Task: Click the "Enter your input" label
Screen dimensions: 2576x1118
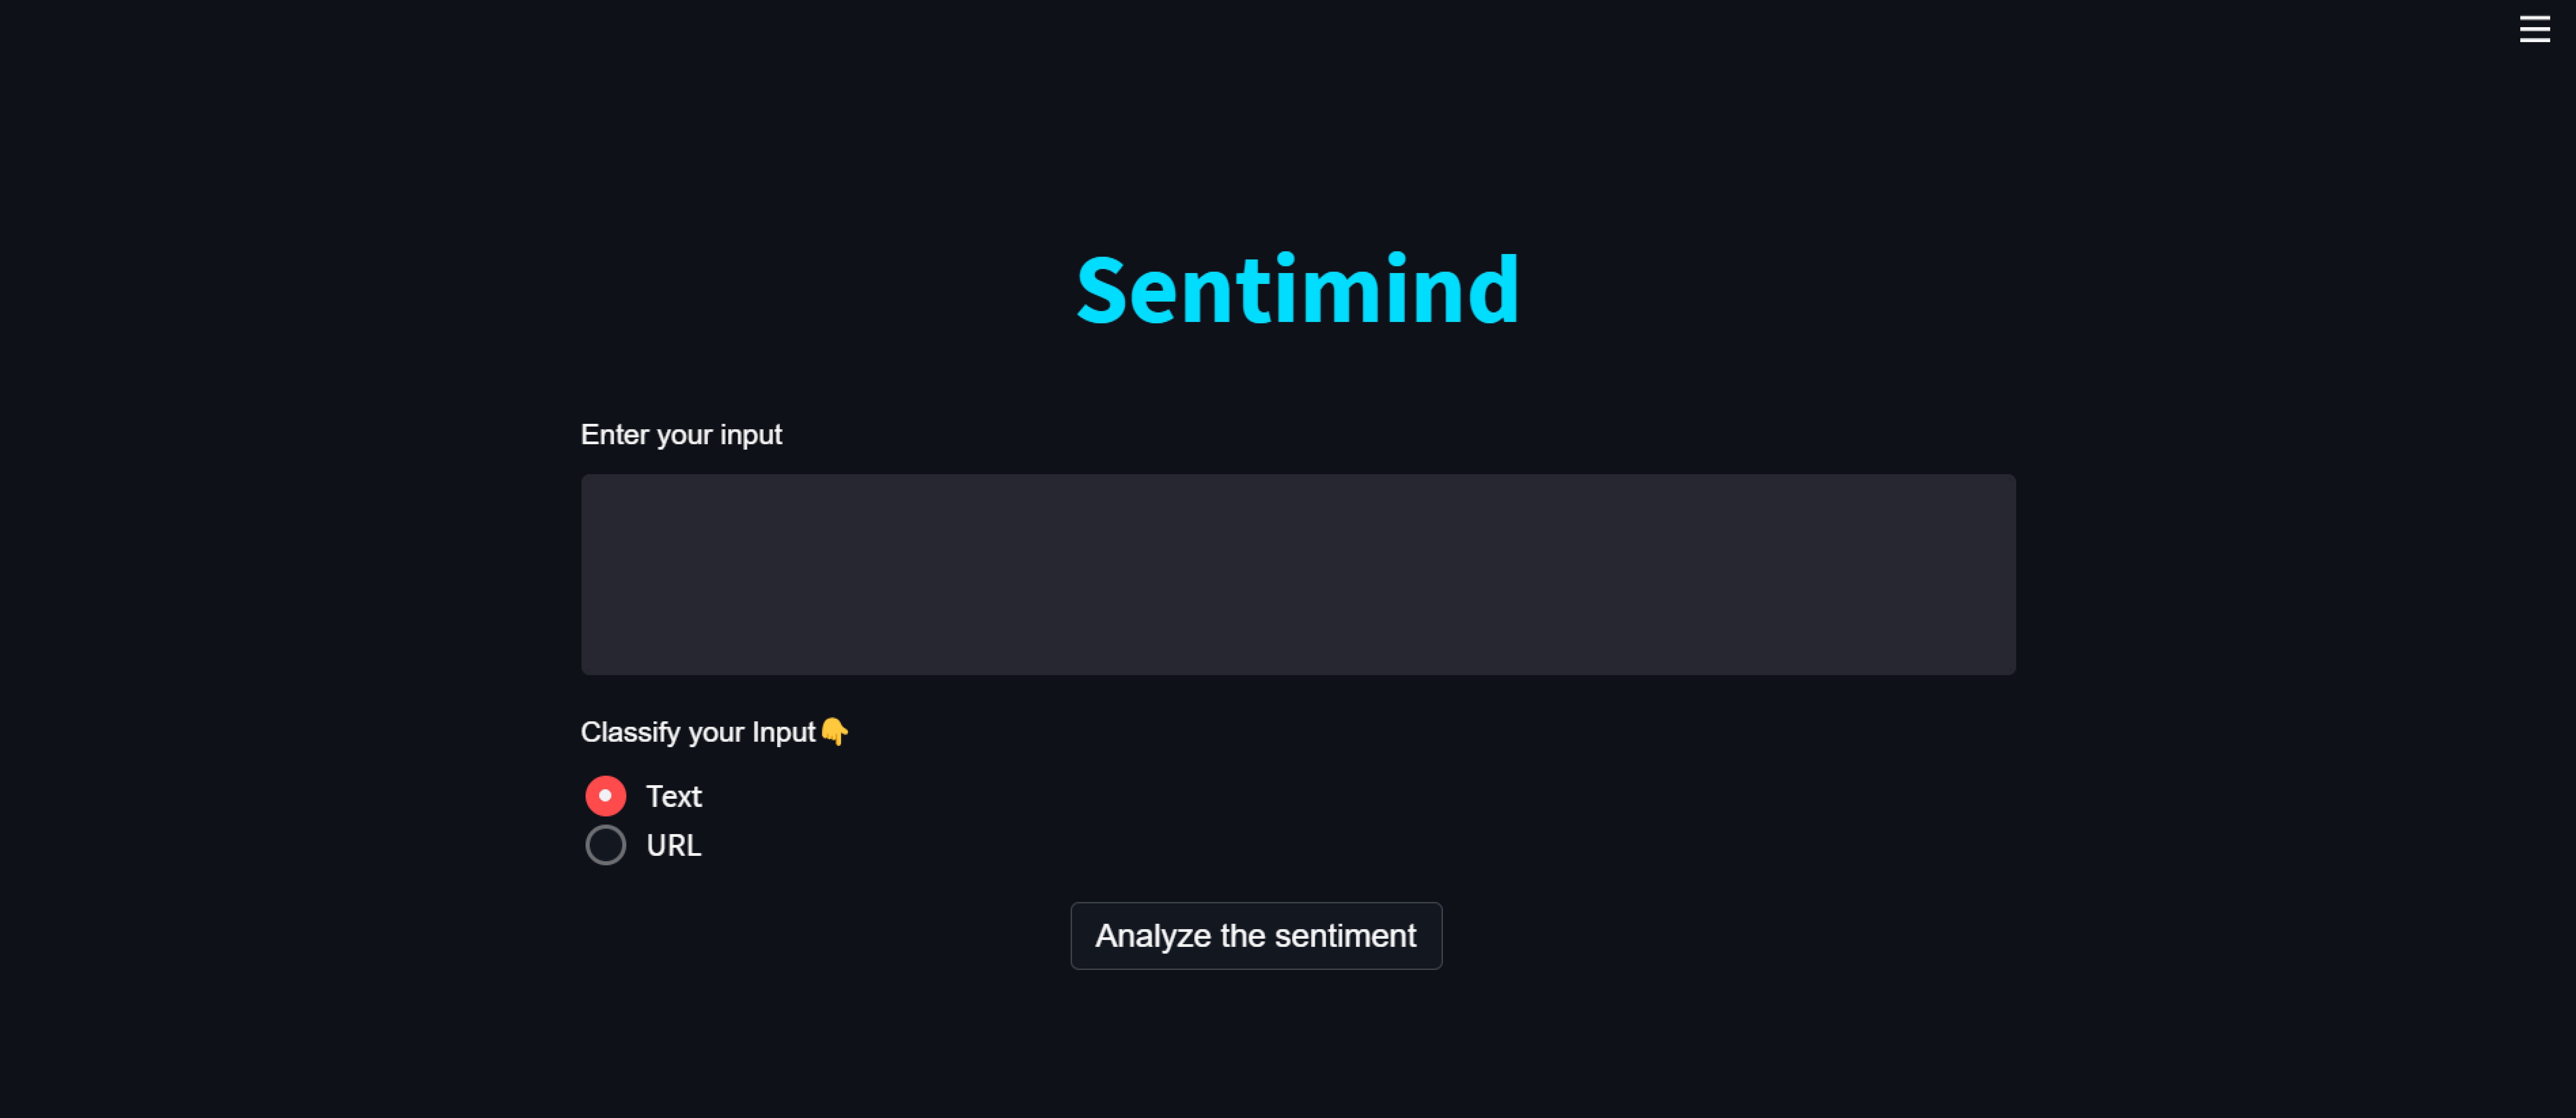Action: pos(681,434)
